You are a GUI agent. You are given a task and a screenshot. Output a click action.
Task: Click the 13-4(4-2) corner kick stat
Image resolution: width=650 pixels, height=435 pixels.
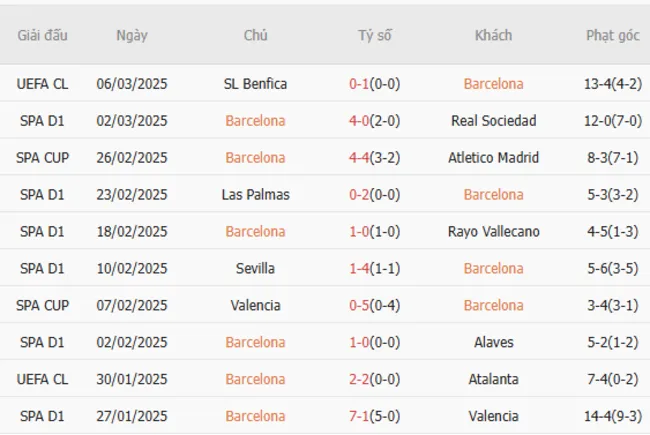pyautogui.click(x=612, y=84)
